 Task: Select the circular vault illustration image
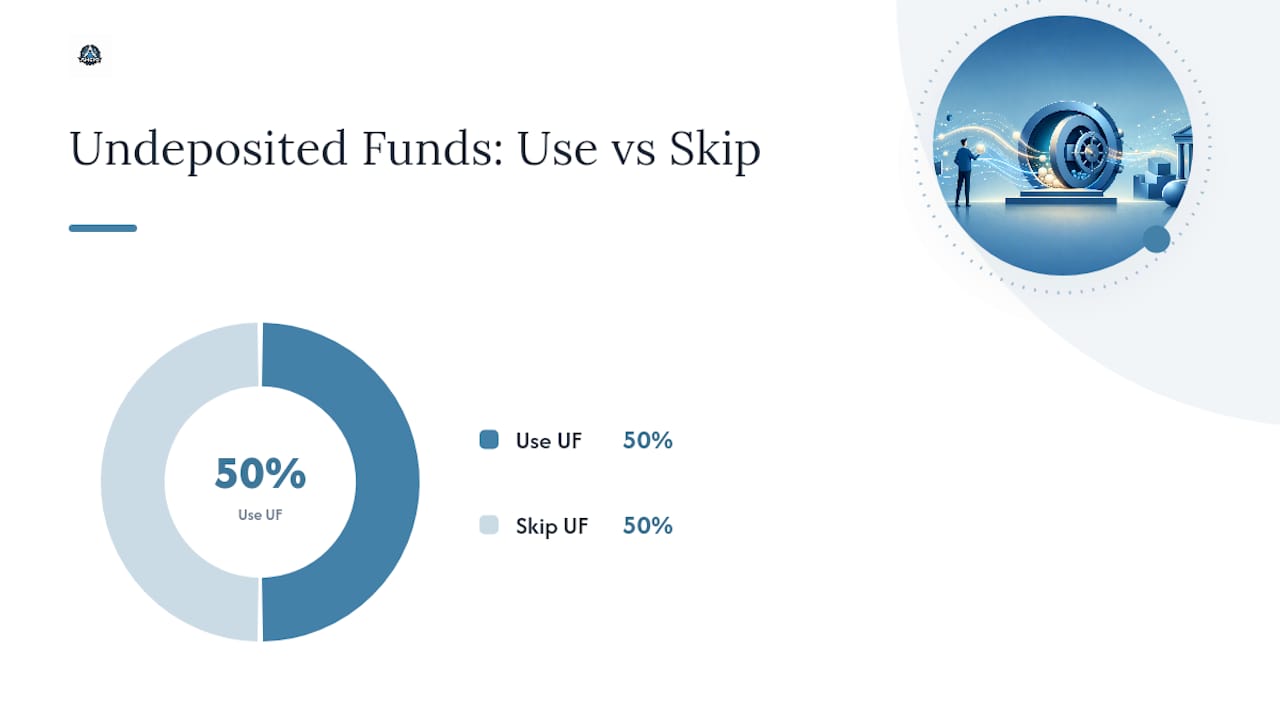tap(1063, 145)
